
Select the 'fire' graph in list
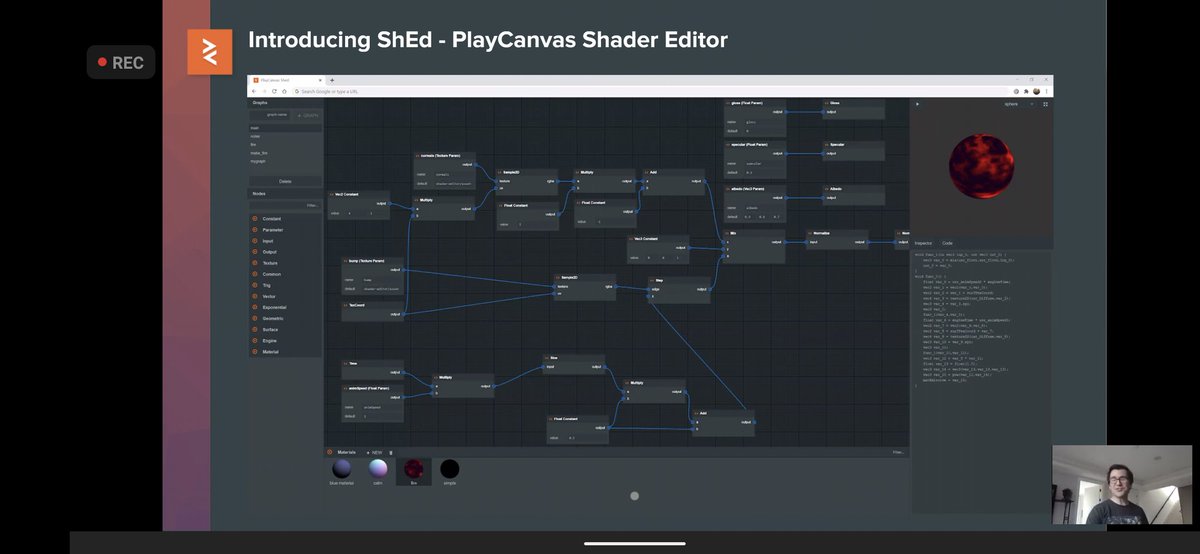point(285,144)
